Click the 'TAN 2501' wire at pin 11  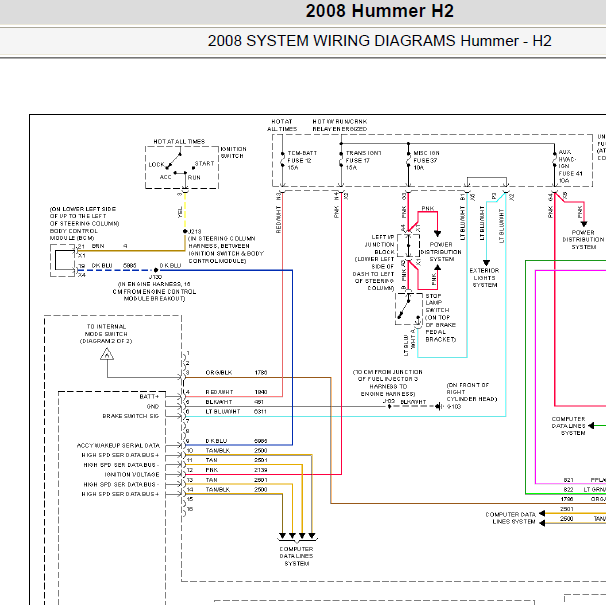click(236, 460)
